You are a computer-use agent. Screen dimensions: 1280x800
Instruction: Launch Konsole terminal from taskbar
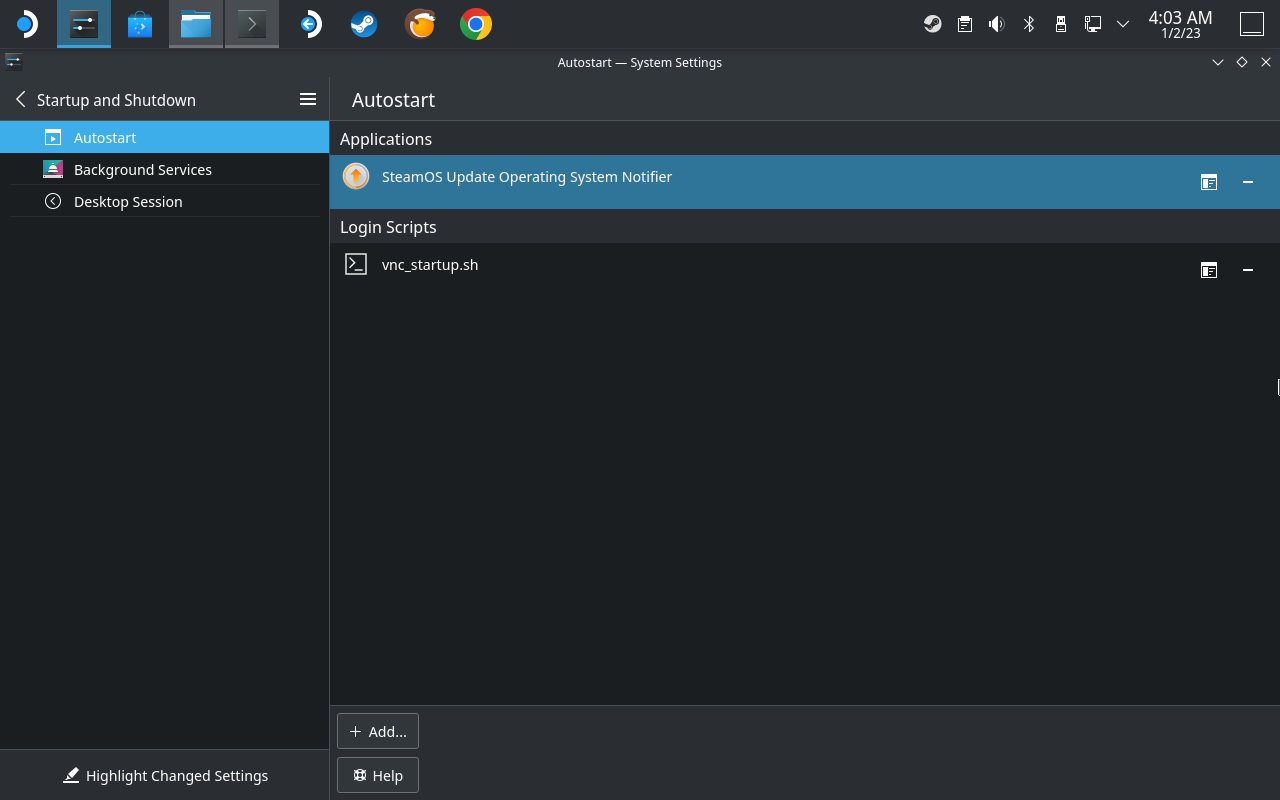point(252,24)
